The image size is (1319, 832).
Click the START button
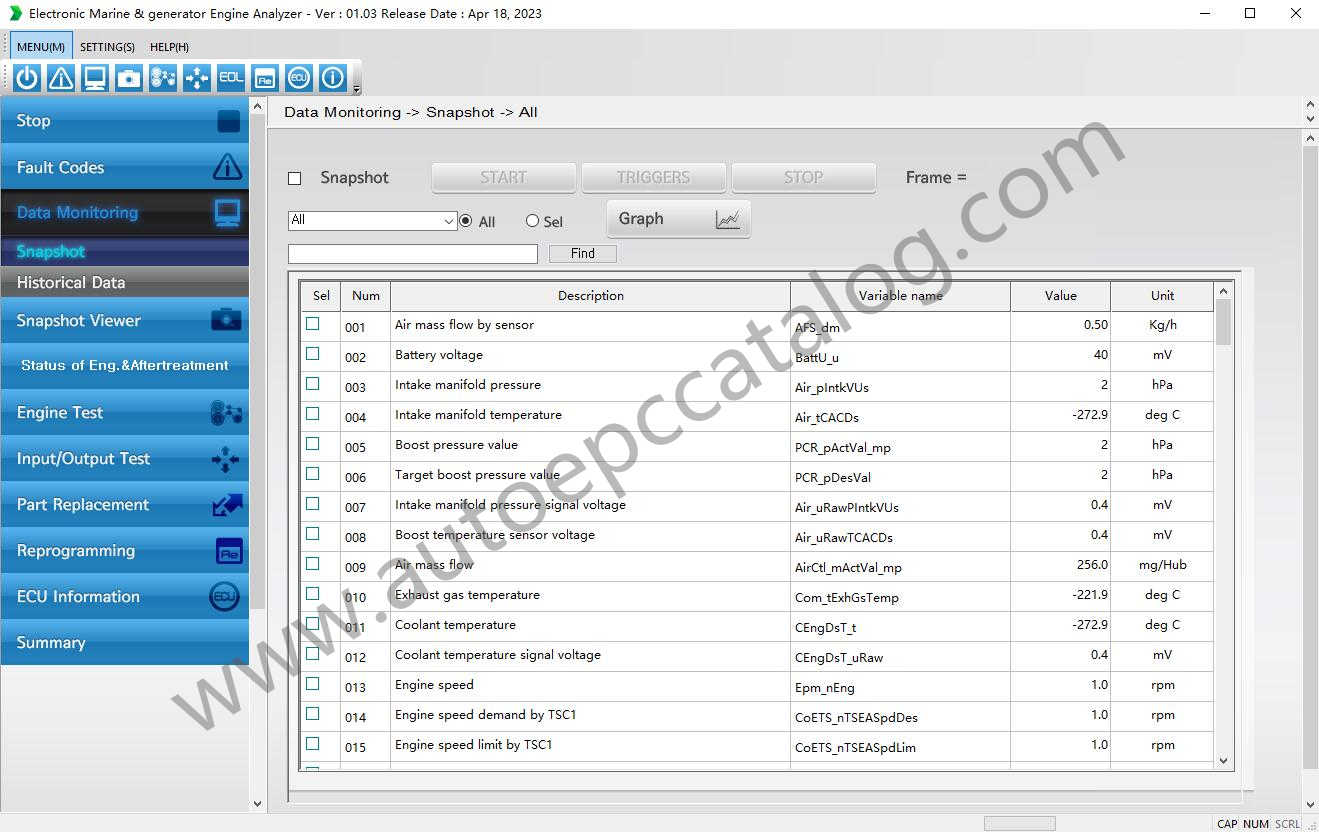click(x=504, y=178)
